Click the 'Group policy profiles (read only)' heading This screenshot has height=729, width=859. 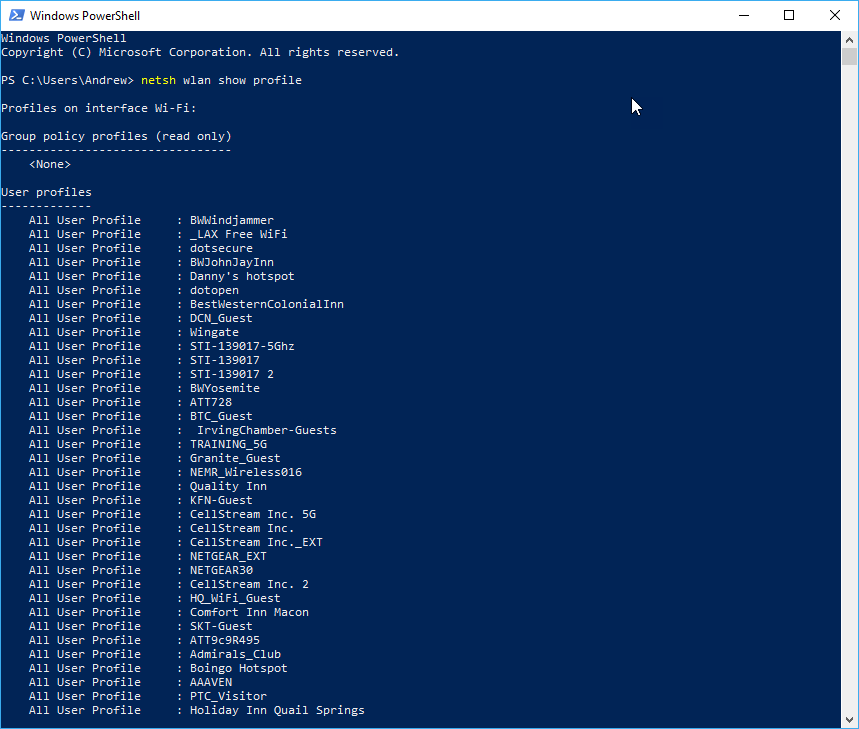[116, 136]
